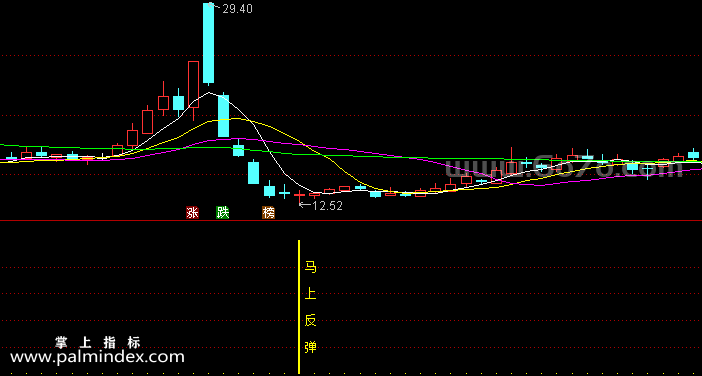Click the 弹 character in the signal text
The width and height of the screenshot is (702, 376).
point(310,347)
